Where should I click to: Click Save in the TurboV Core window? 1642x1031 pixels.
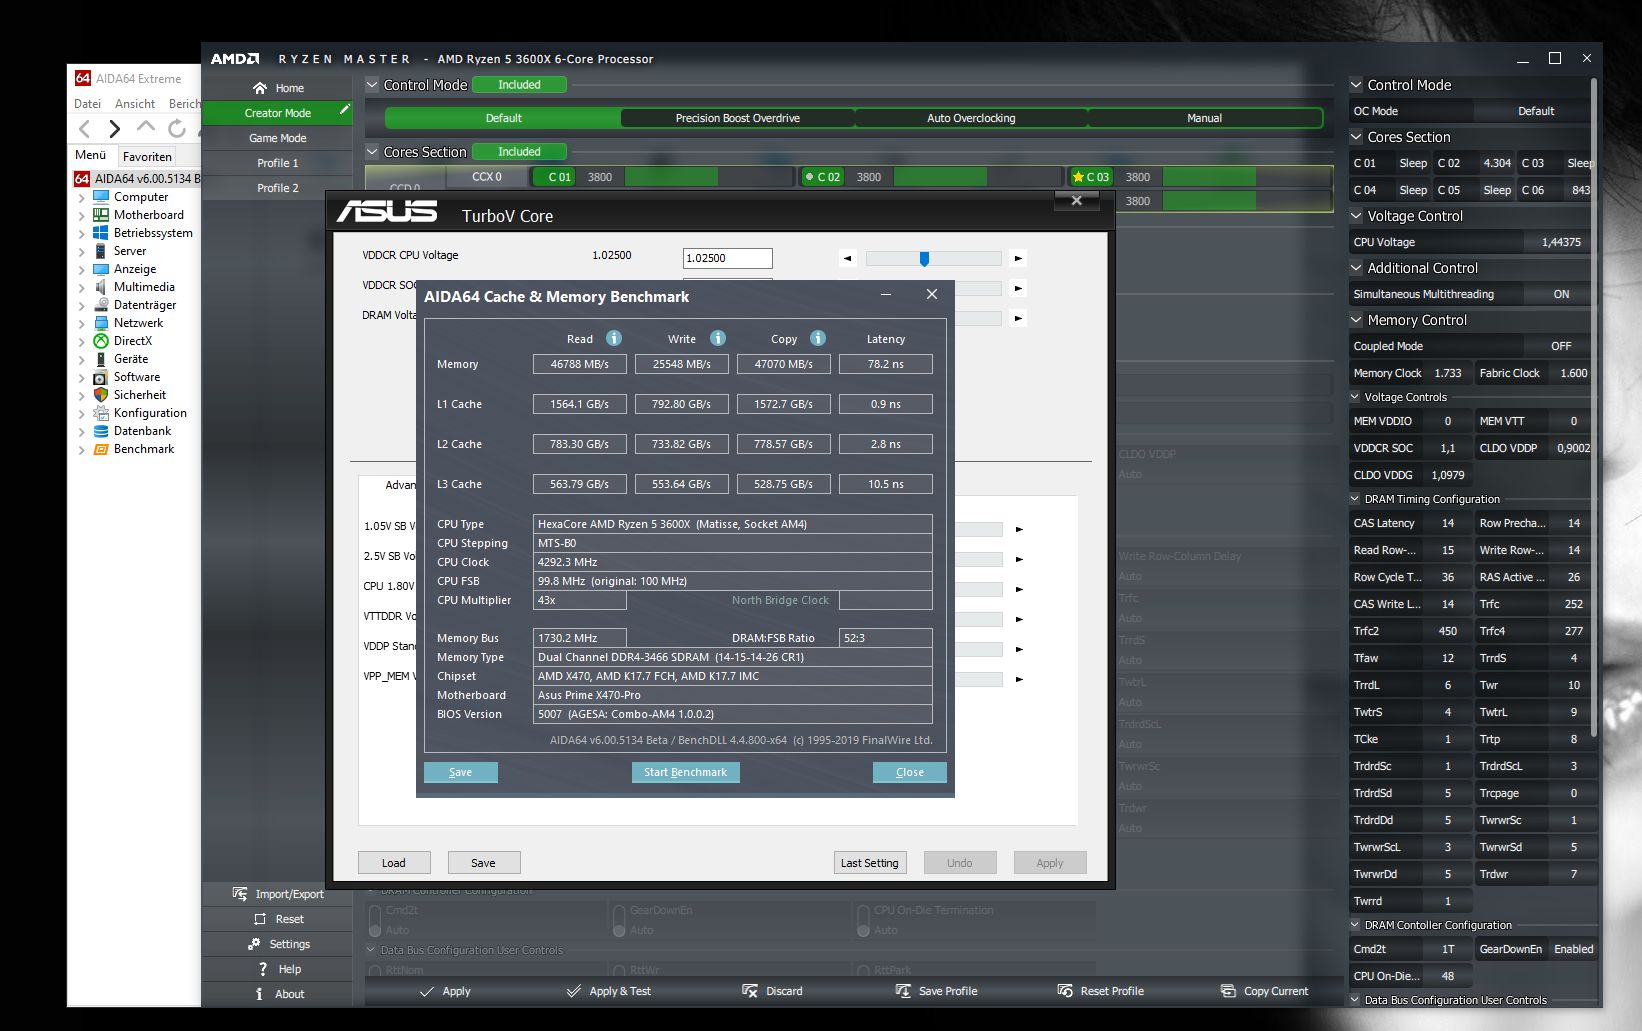pos(483,863)
